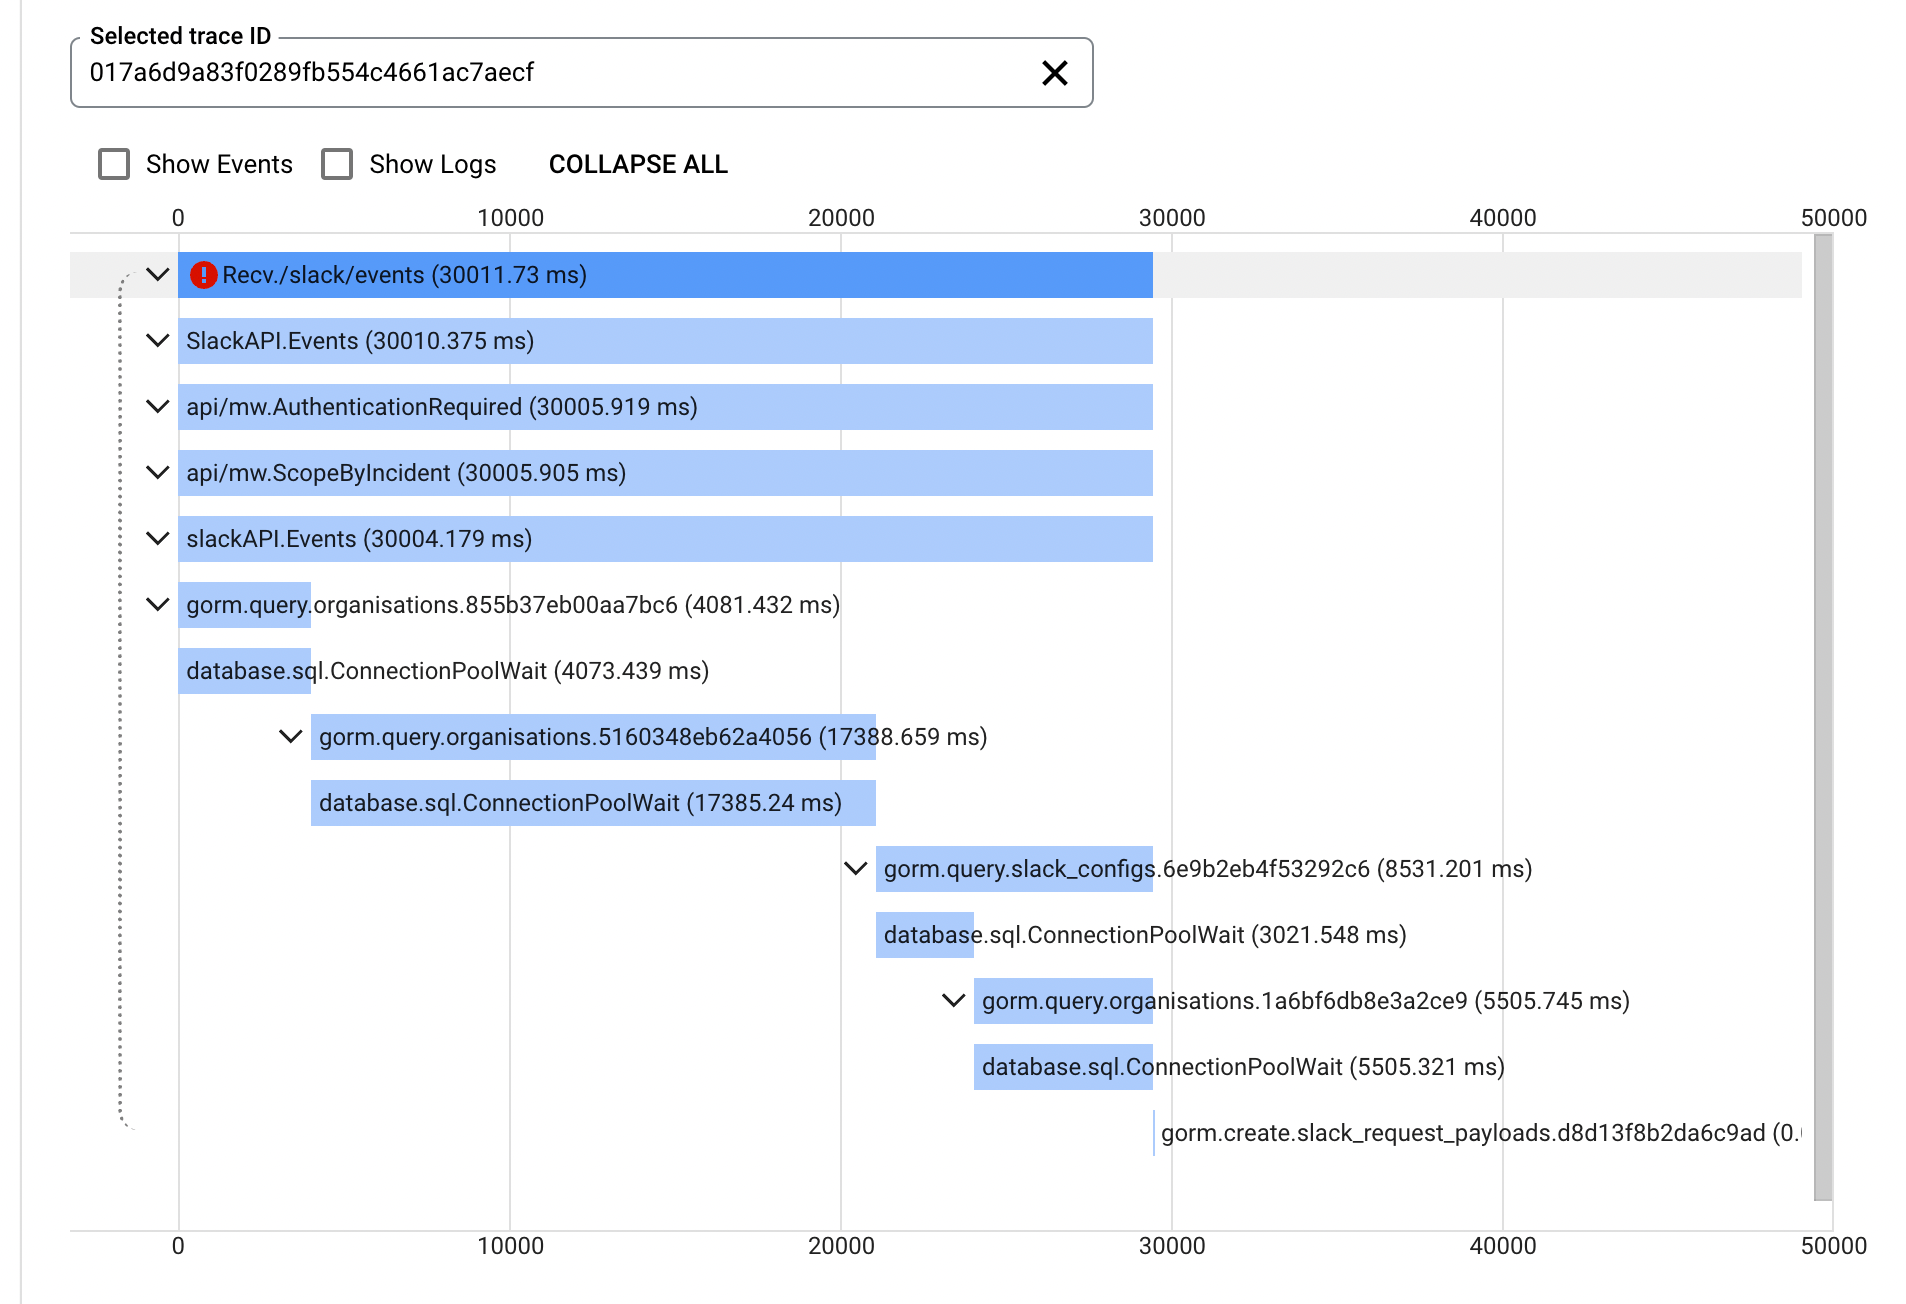Click the red error icon on Recv./slack/events span
The width and height of the screenshot is (1906, 1304).
click(x=204, y=275)
